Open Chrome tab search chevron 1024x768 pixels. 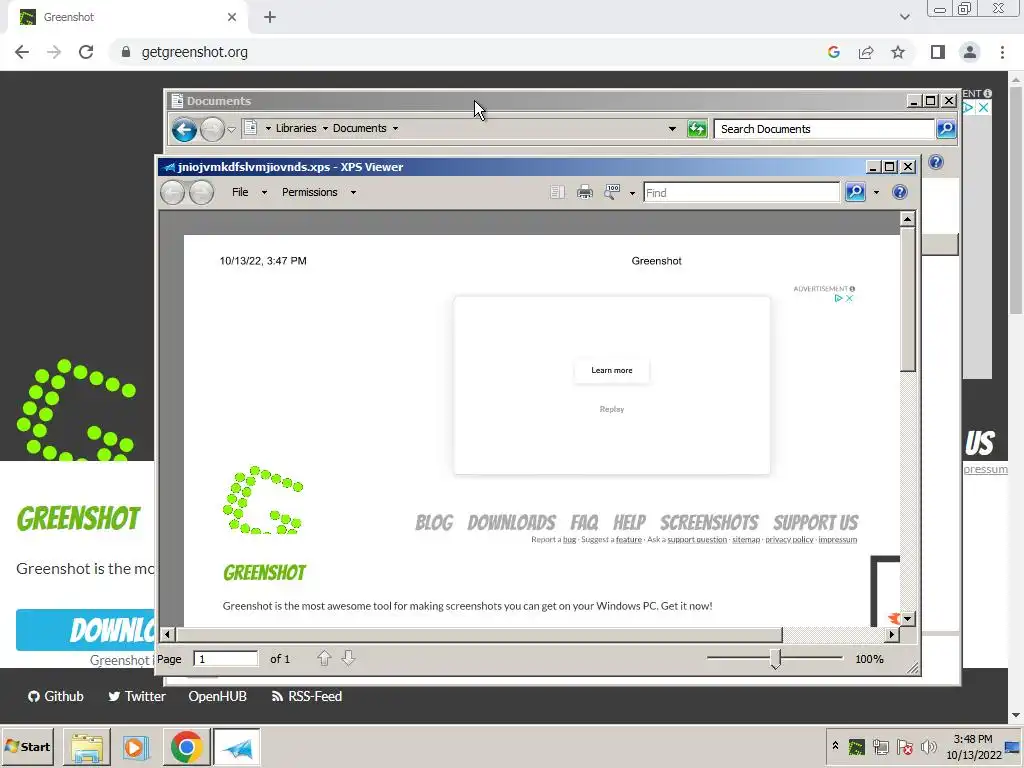click(x=904, y=17)
